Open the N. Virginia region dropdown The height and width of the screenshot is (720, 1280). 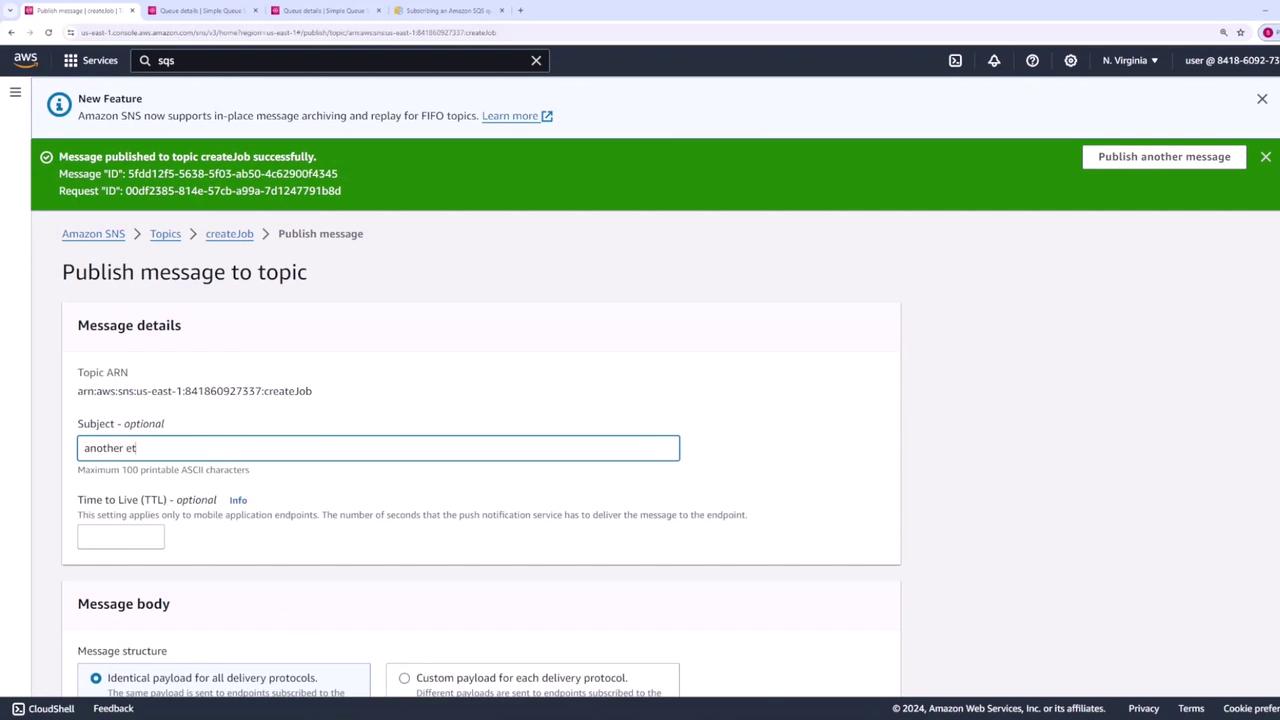click(x=1130, y=61)
